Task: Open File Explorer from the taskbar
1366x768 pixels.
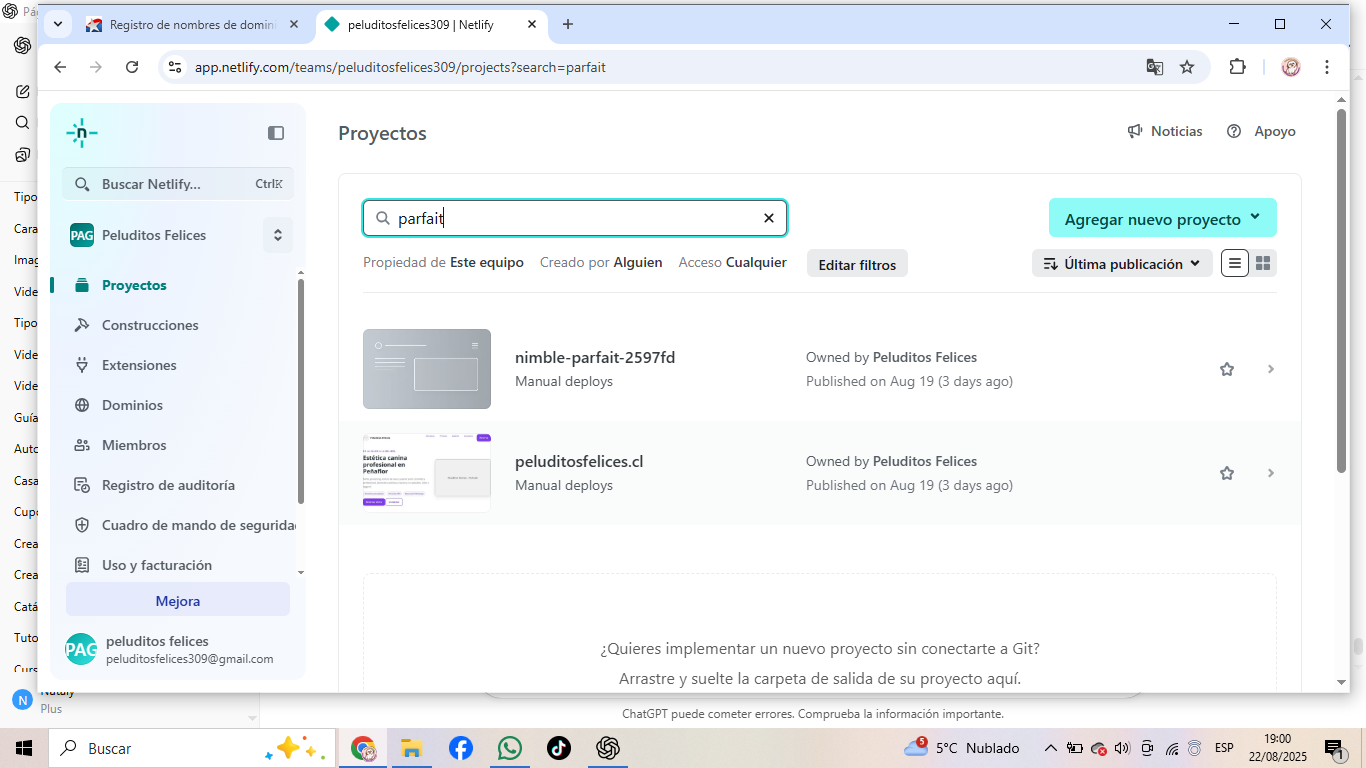Action: (x=411, y=748)
